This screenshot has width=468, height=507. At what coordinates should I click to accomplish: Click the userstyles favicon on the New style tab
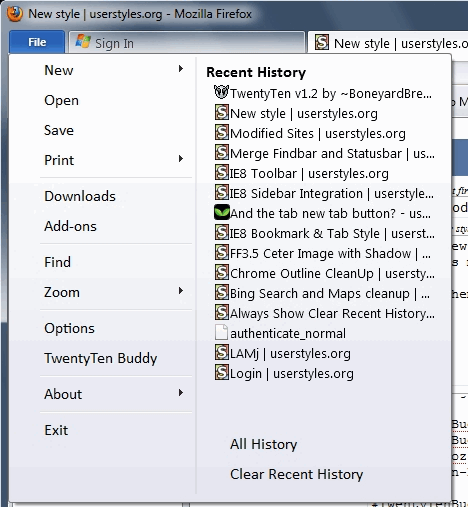pos(322,42)
